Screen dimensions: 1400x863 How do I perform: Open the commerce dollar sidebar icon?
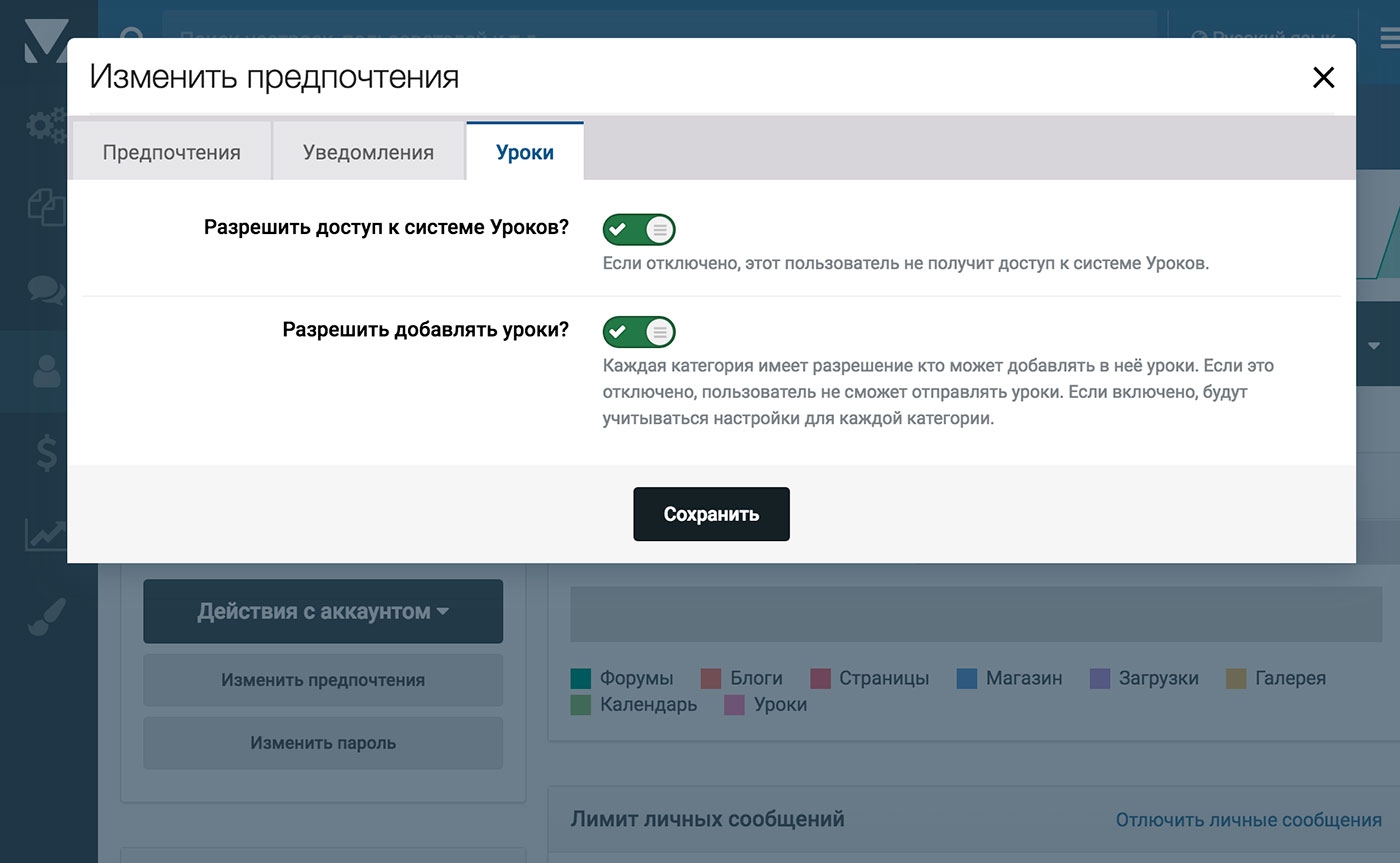tap(46, 452)
